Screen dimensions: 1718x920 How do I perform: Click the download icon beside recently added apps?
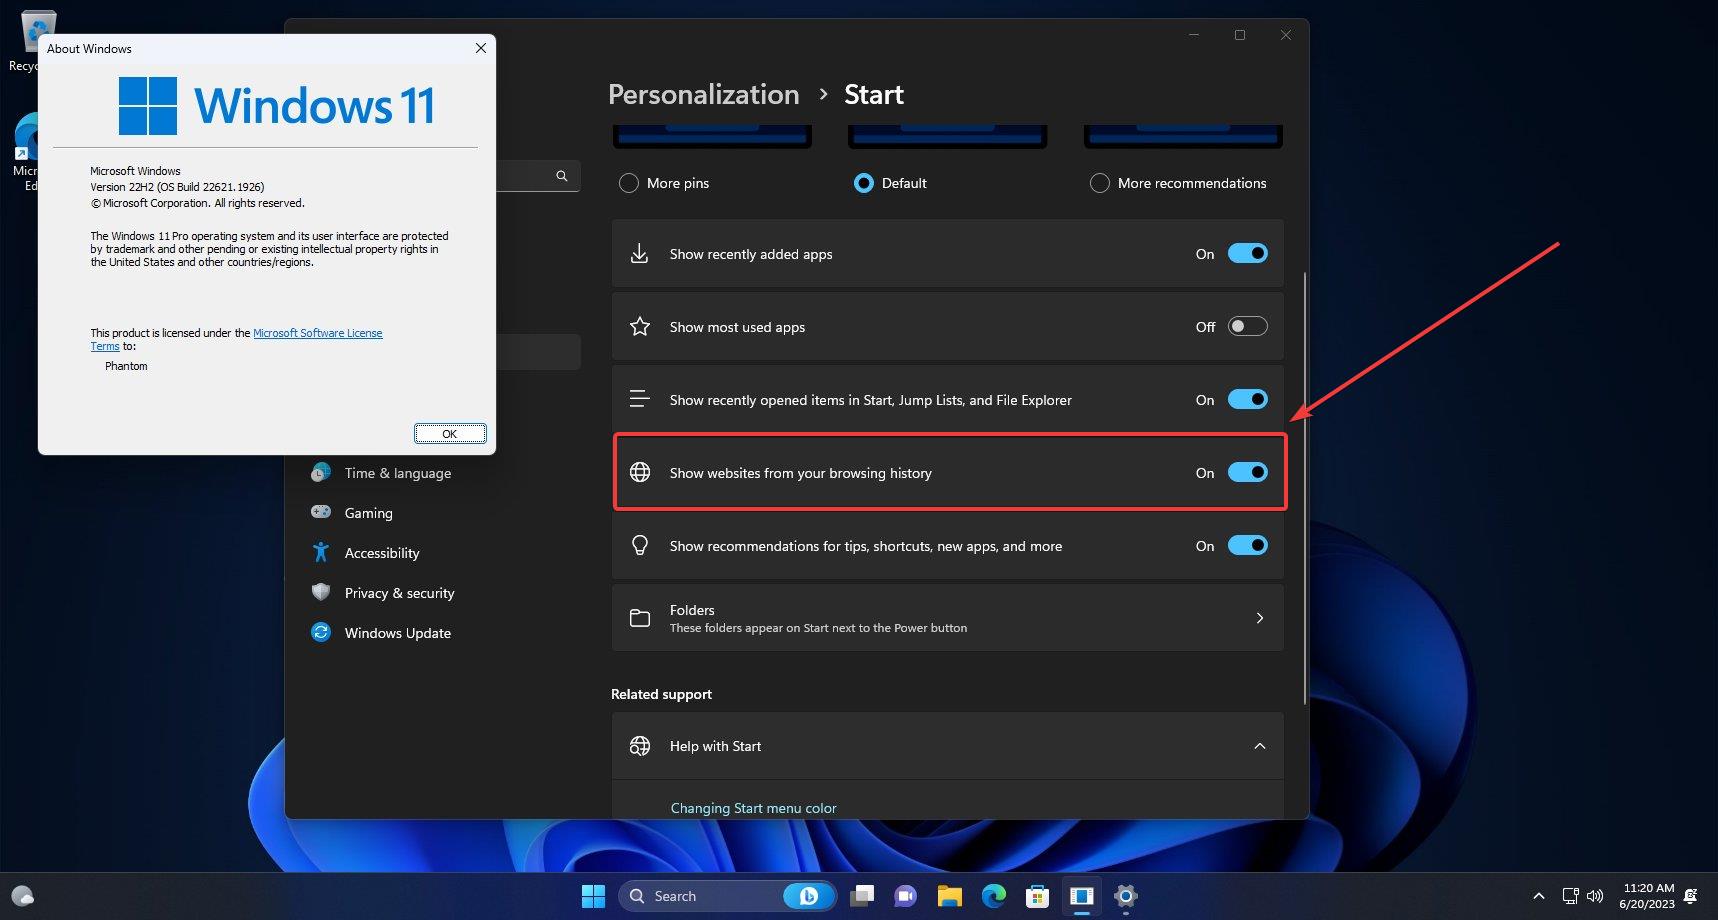(x=640, y=254)
